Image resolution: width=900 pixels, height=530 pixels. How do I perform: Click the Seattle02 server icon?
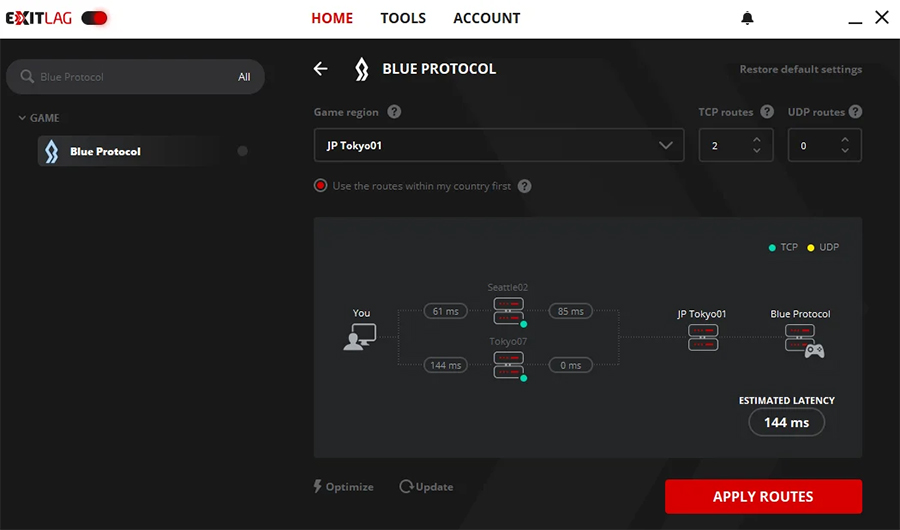point(509,311)
